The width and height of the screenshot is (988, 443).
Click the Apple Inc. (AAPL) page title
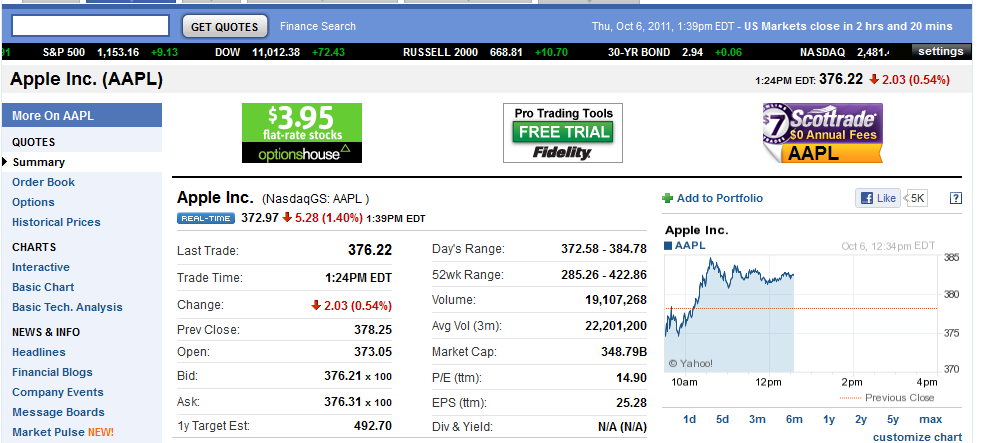click(87, 79)
